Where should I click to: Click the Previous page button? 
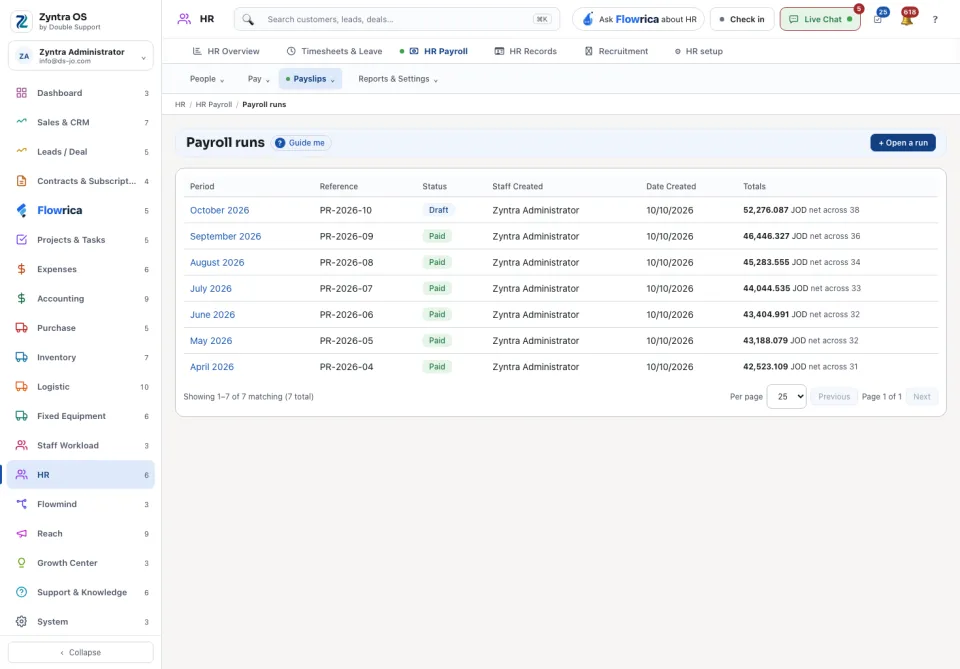834,397
